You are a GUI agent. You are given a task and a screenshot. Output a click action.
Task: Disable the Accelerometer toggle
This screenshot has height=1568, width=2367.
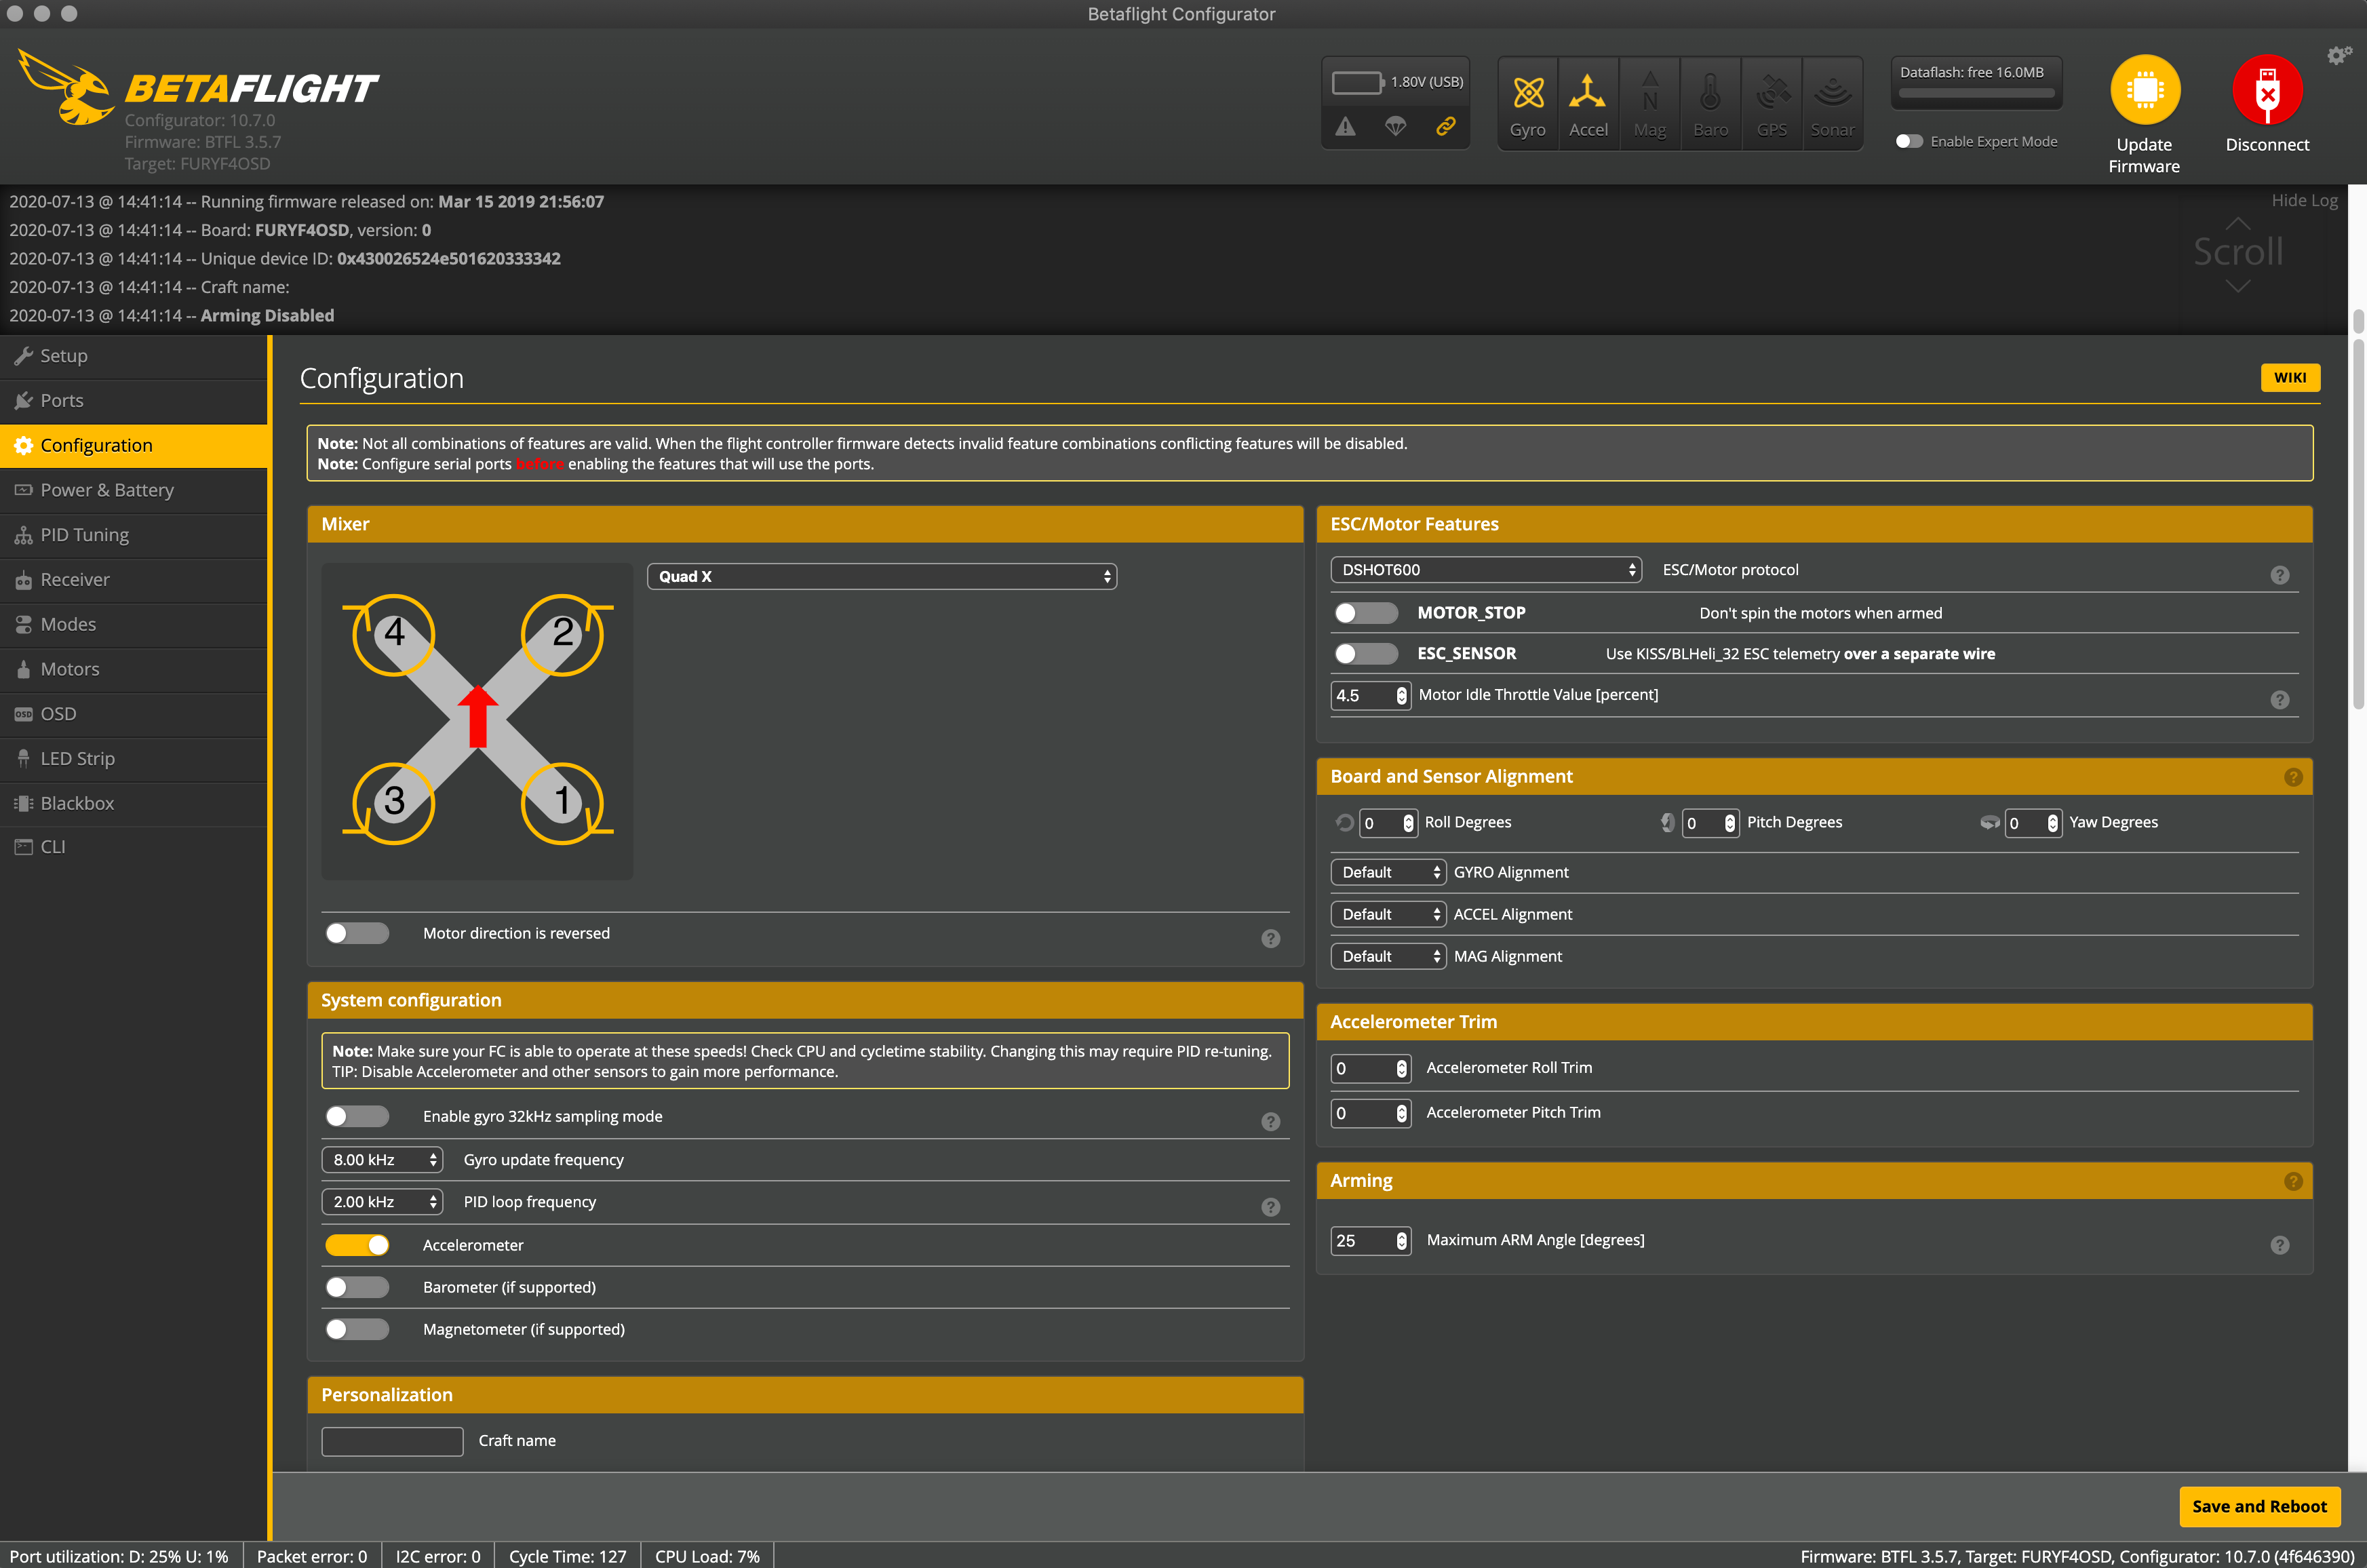[x=357, y=1245]
